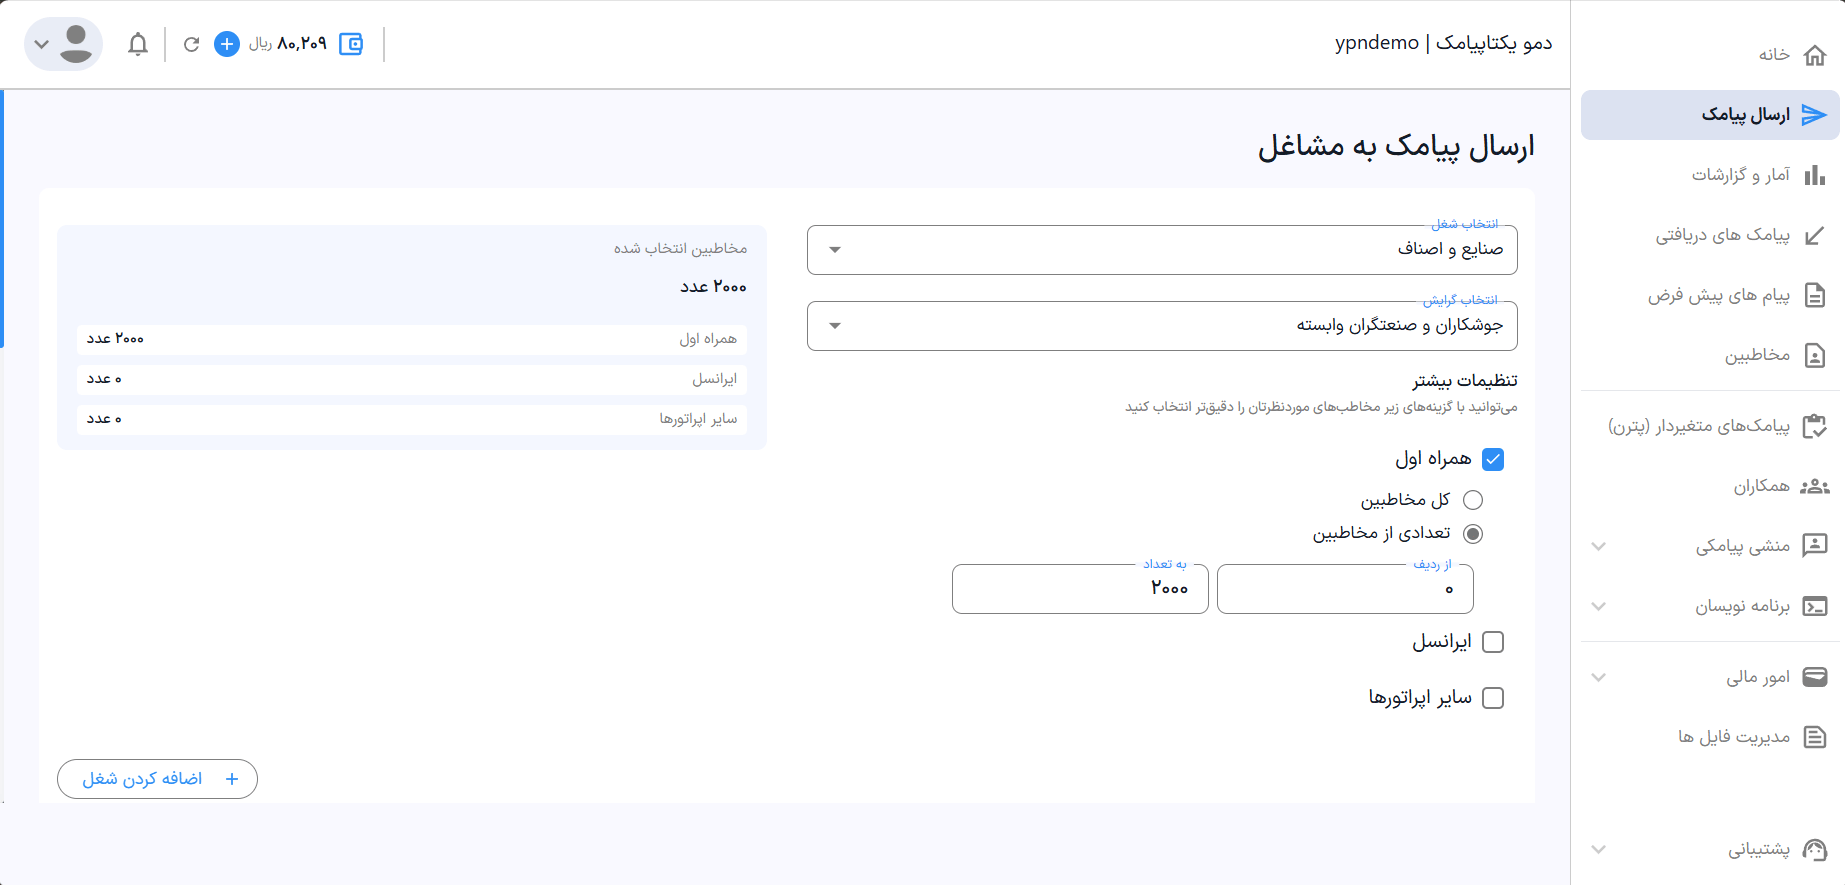1845x885 pixels.
Task: Open the انتخاب گرایش dropdown
Action: pos(1161,326)
